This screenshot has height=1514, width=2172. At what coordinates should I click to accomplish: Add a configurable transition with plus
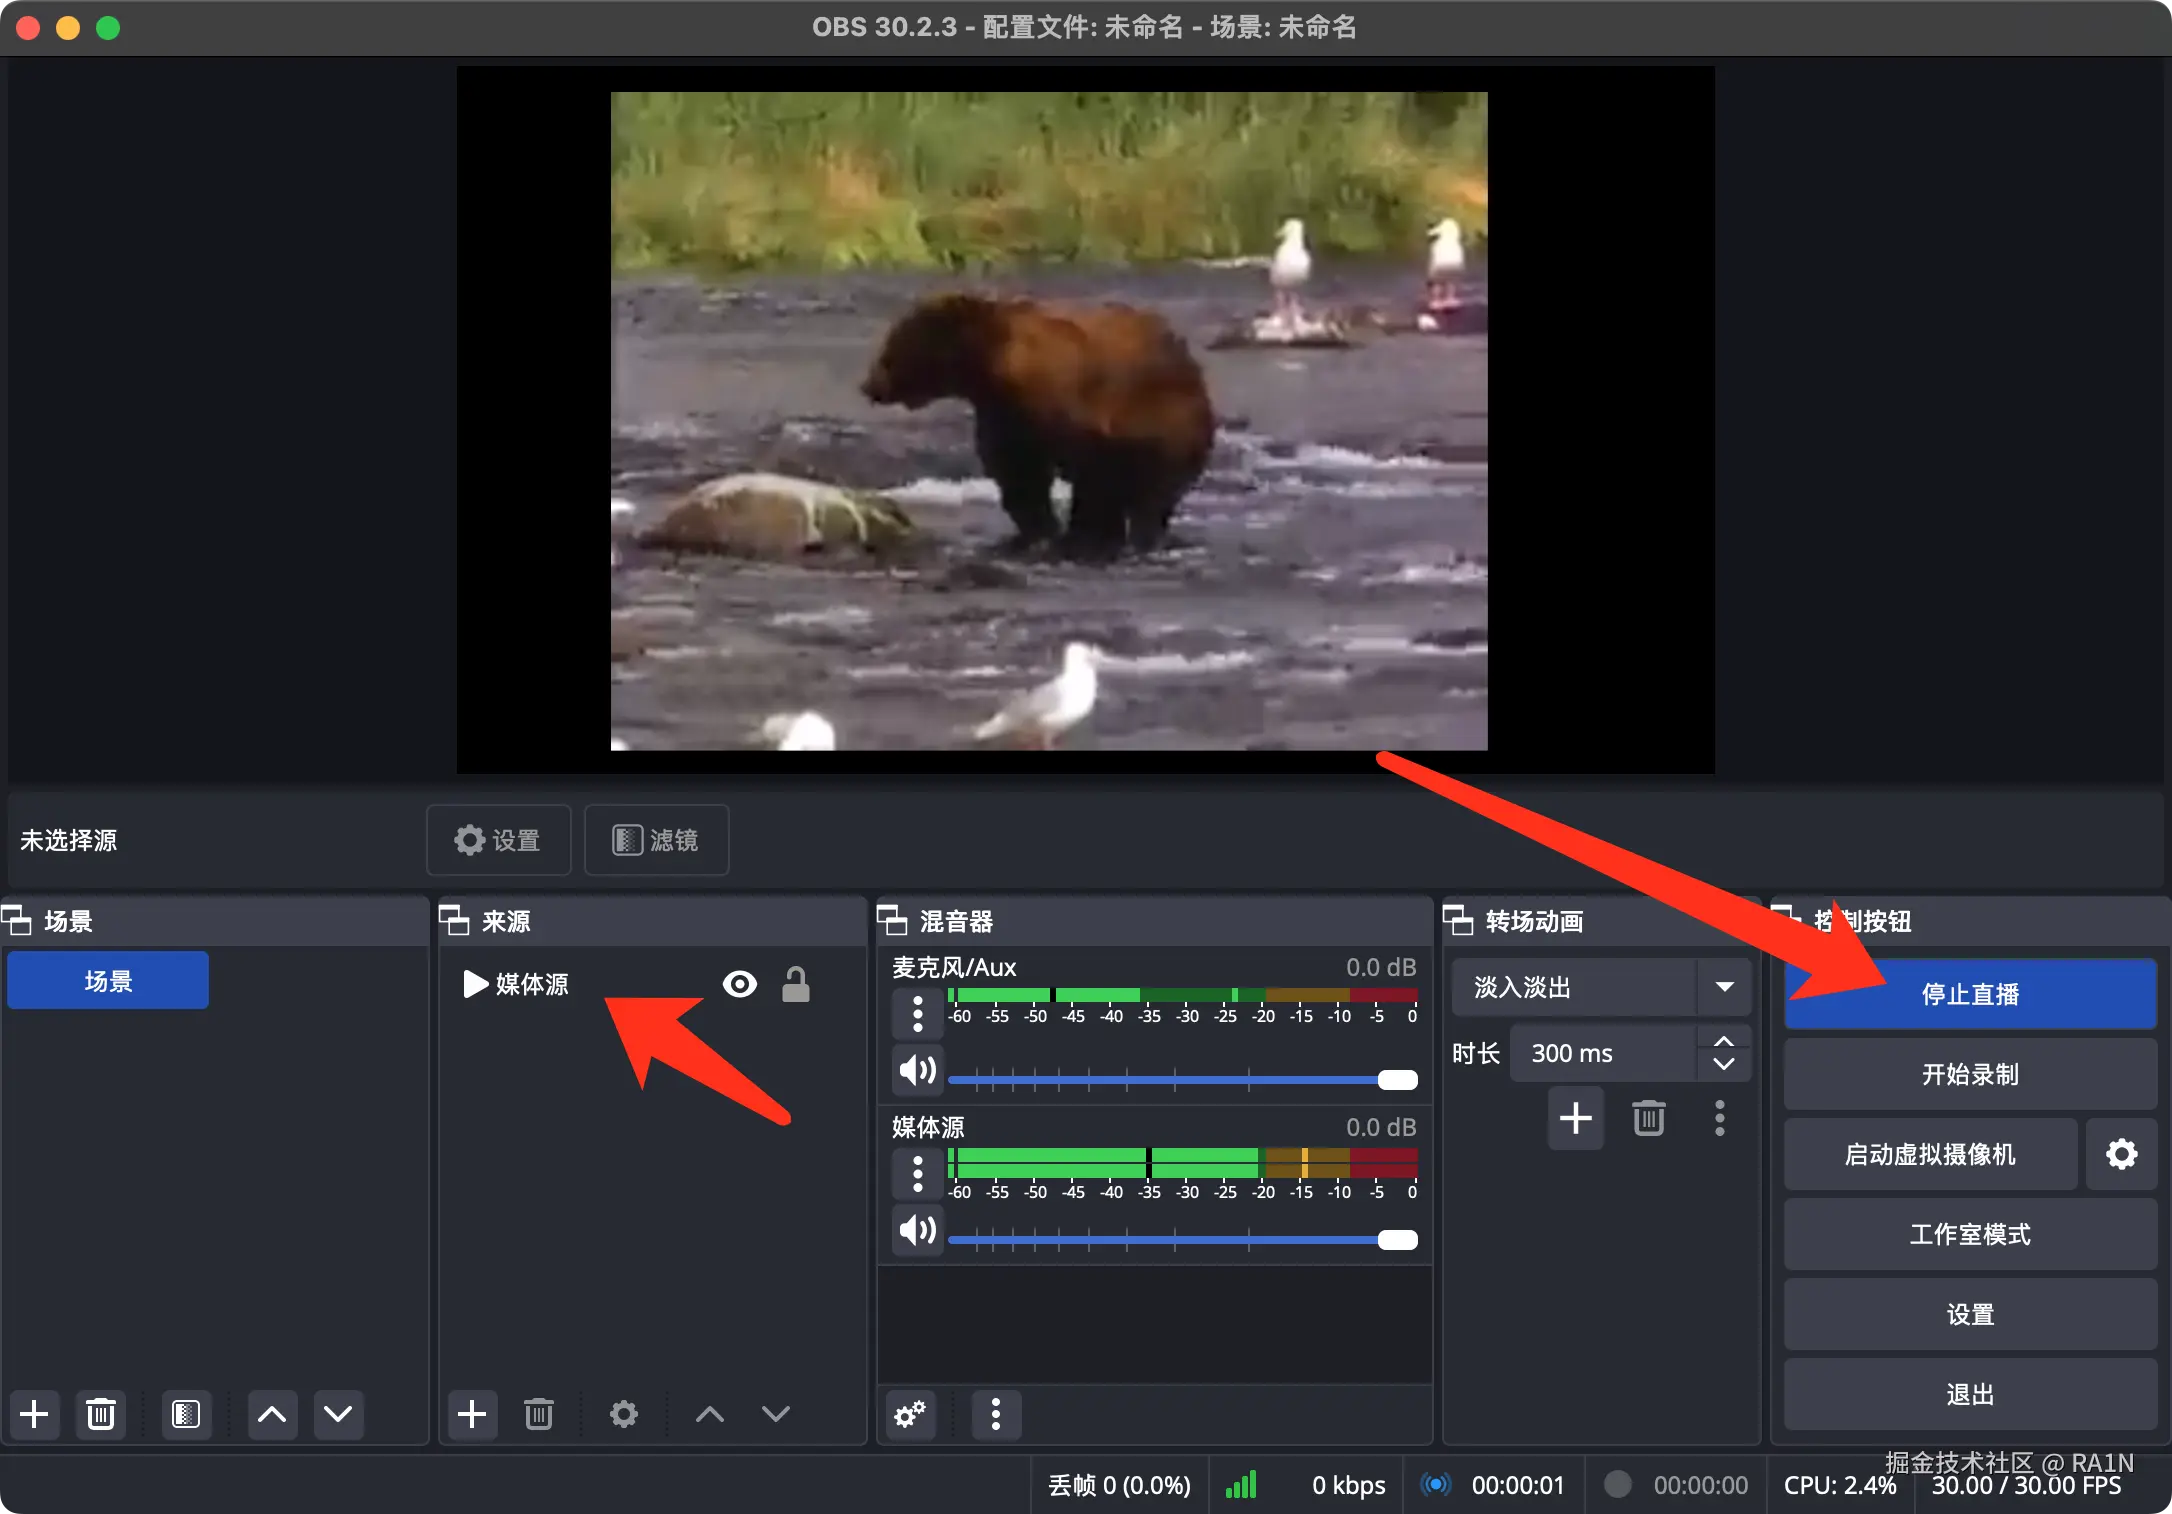click(1576, 1118)
